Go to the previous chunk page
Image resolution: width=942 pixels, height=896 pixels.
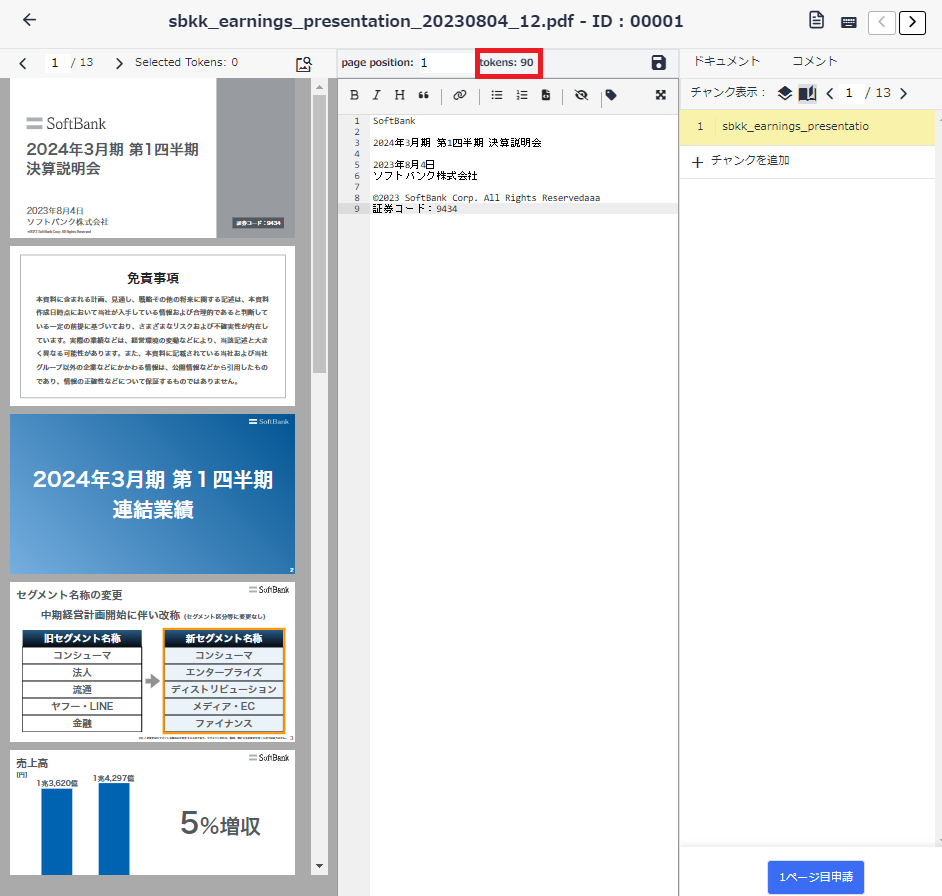(830, 93)
